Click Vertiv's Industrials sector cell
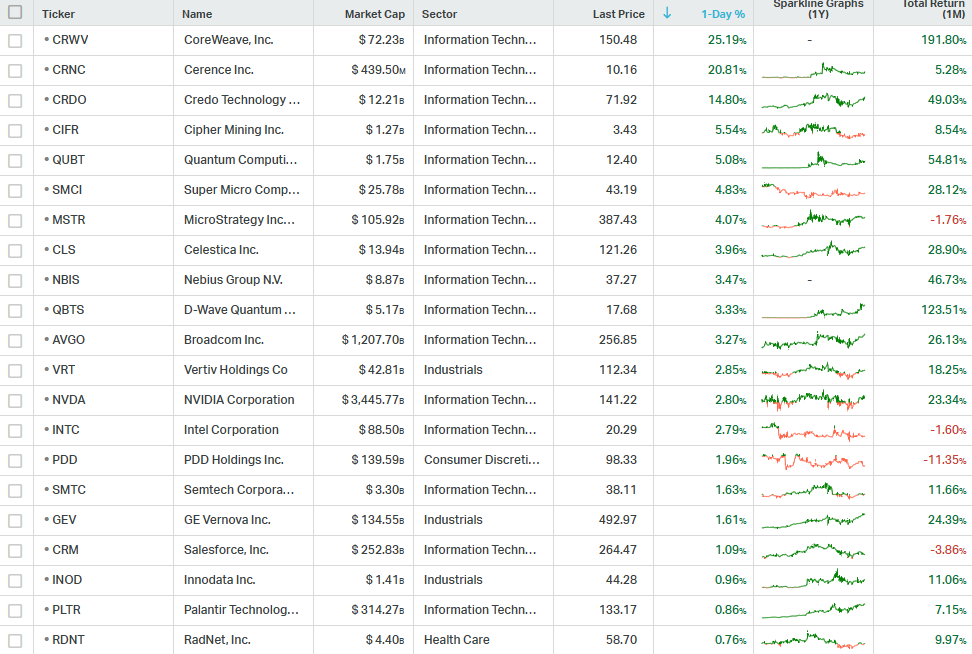This screenshot has height=654, width=972. click(x=453, y=369)
